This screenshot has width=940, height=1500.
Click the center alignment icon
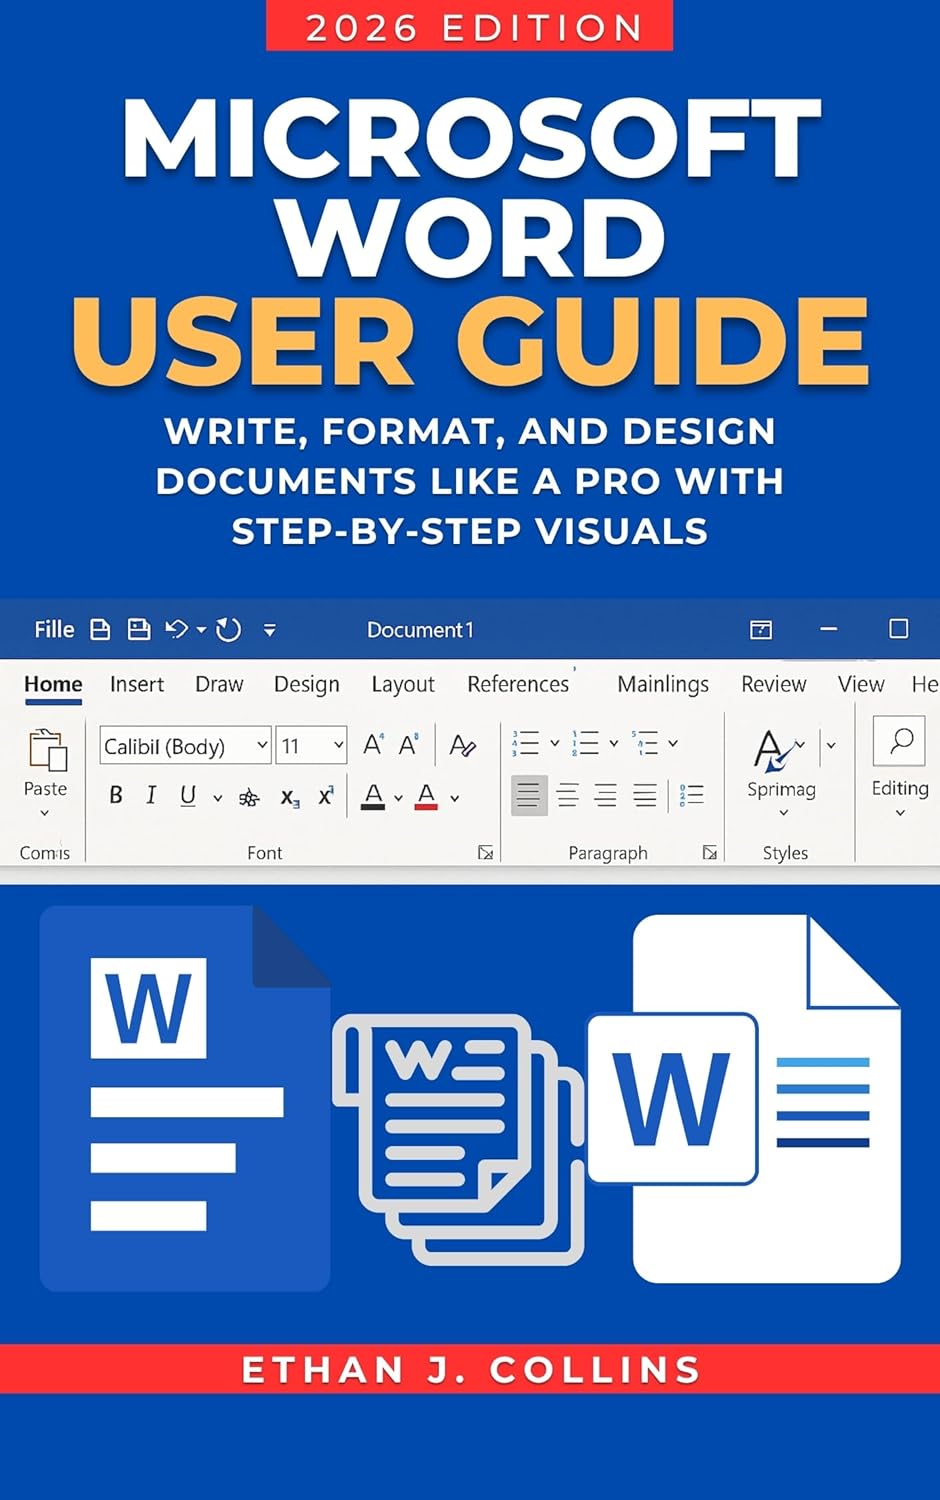click(x=567, y=795)
